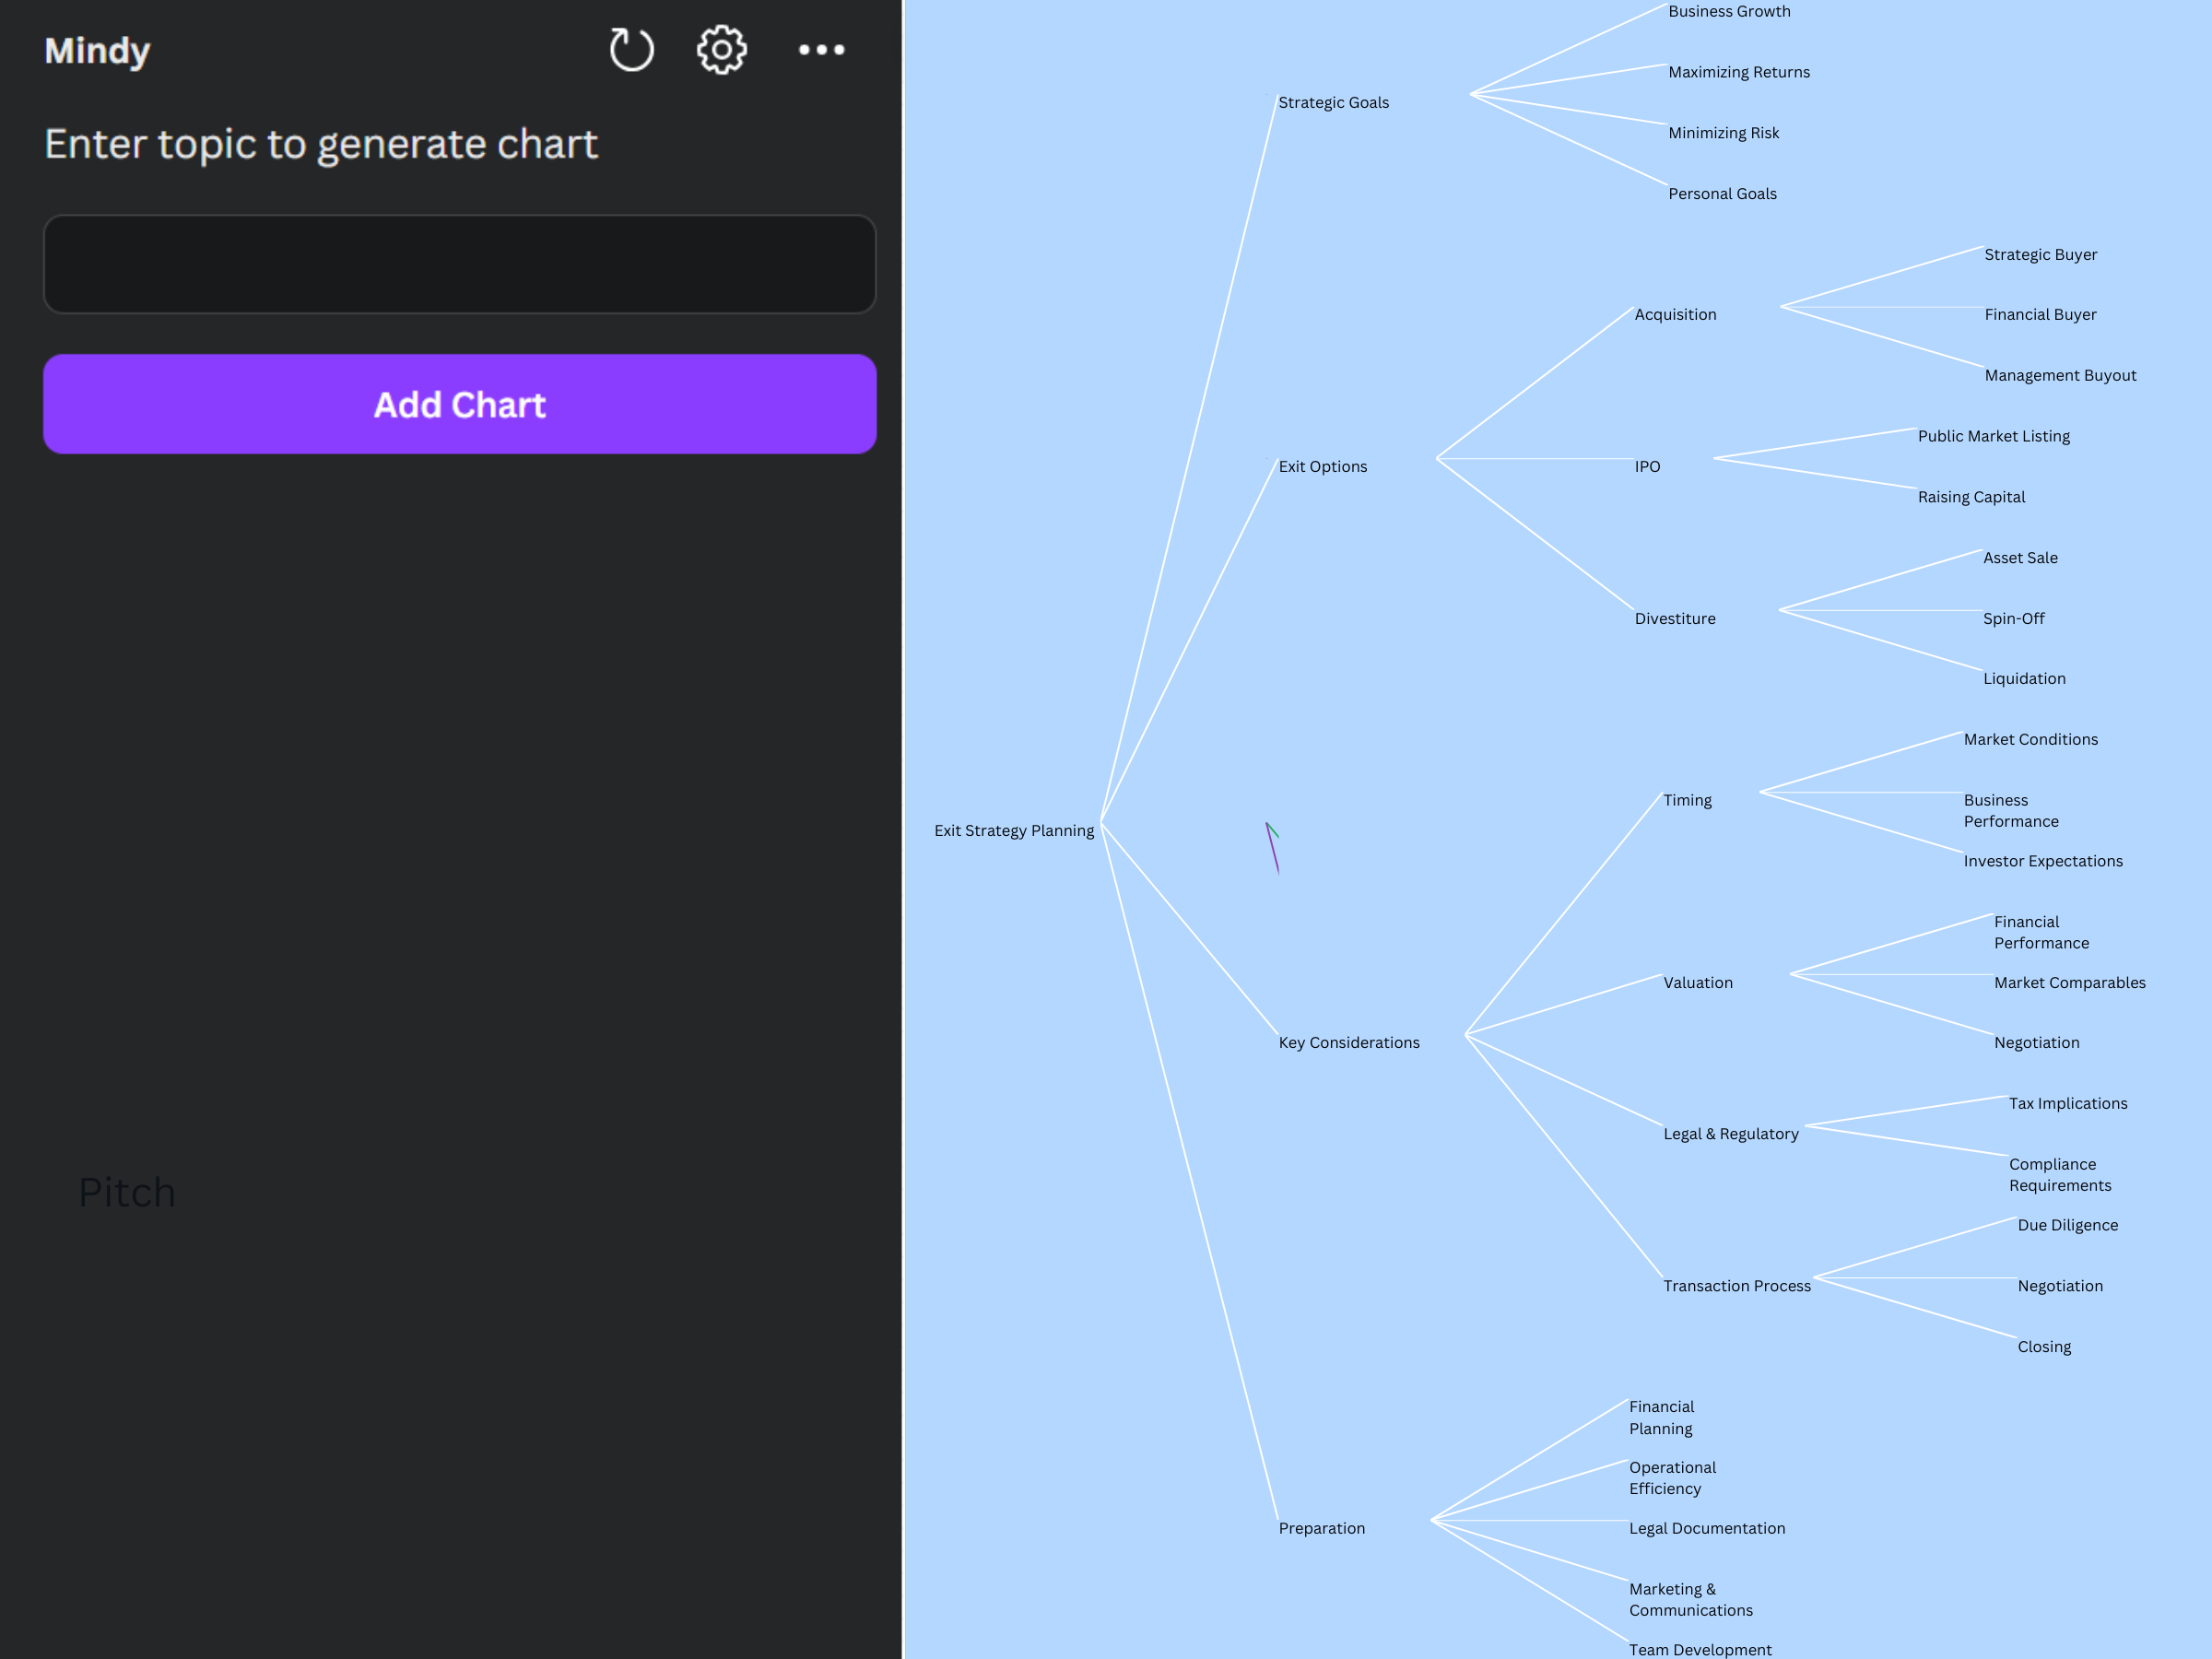Select the Legal & Regulatory node

(1730, 1134)
